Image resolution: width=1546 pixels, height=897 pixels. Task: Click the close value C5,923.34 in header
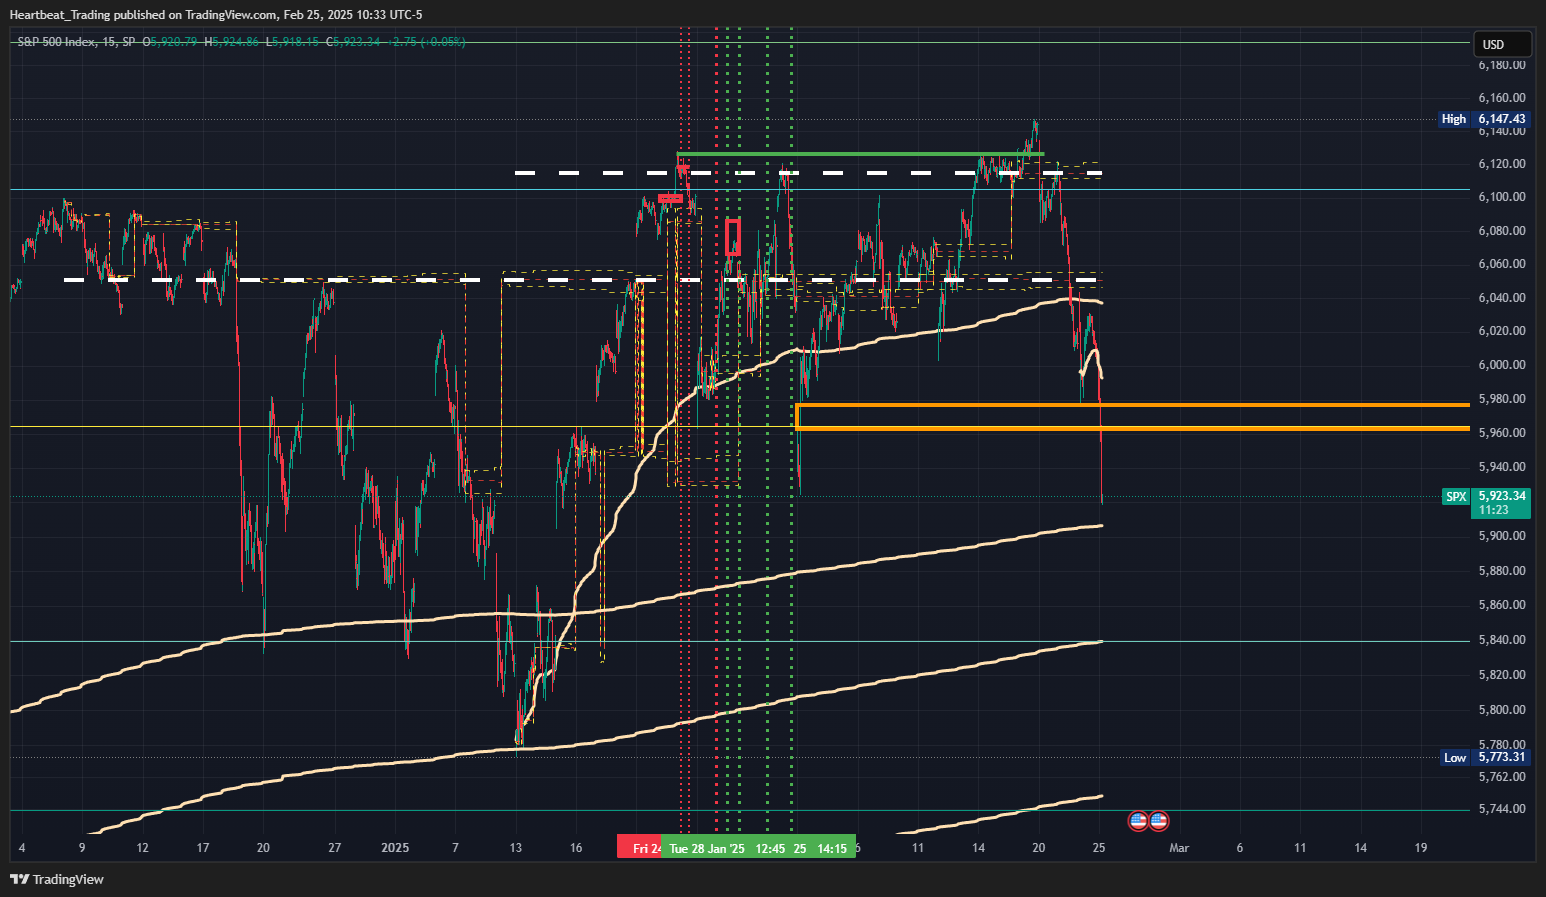tap(353, 42)
